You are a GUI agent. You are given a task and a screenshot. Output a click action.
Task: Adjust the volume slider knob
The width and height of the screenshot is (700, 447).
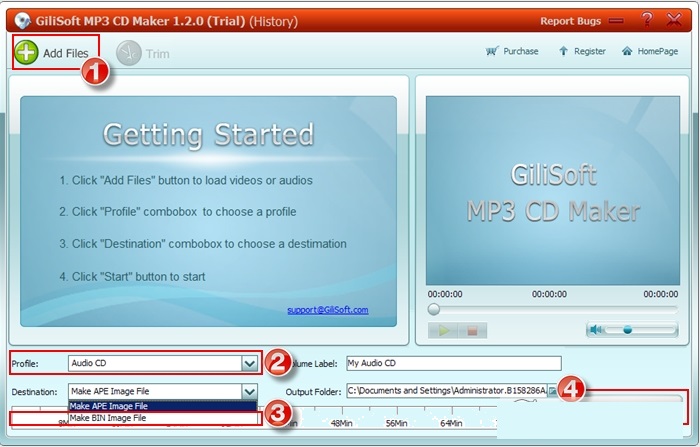point(627,330)
